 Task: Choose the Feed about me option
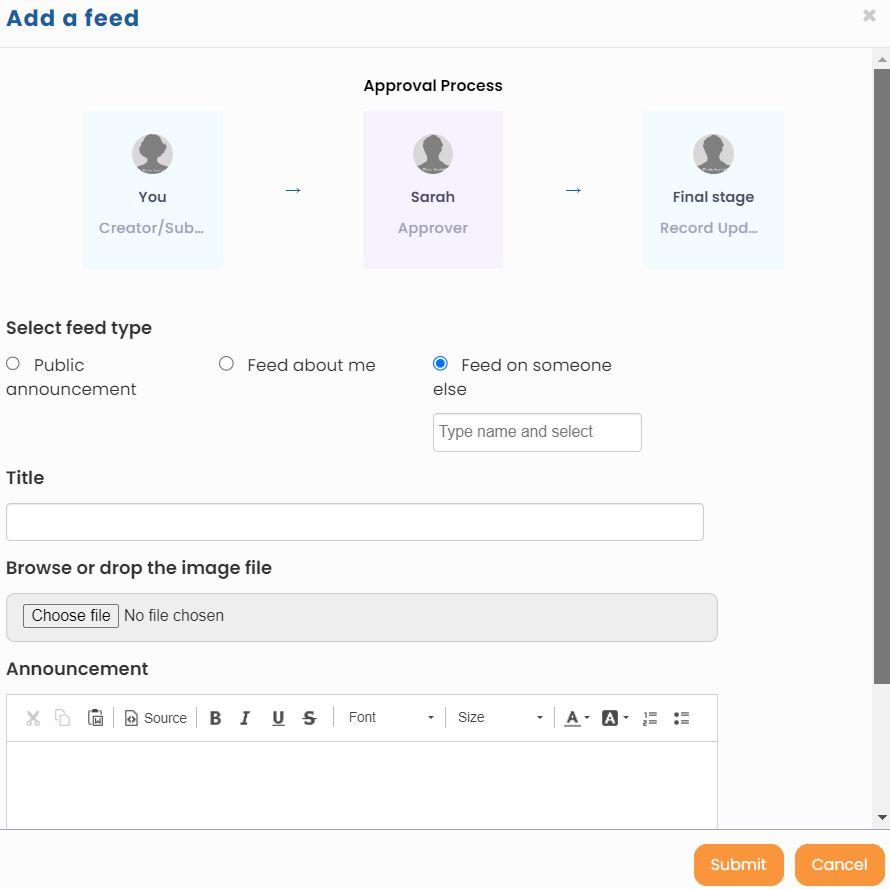[x=226, y=363]
